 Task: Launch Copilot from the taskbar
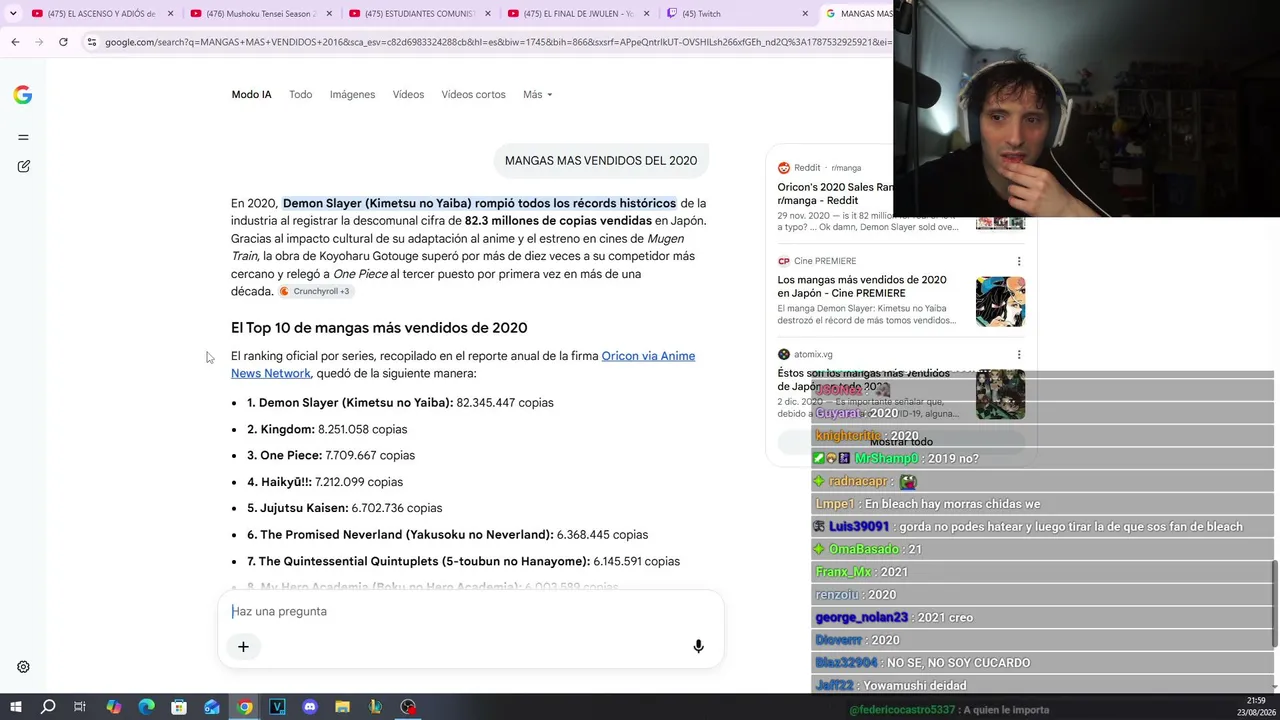point(113,707)
